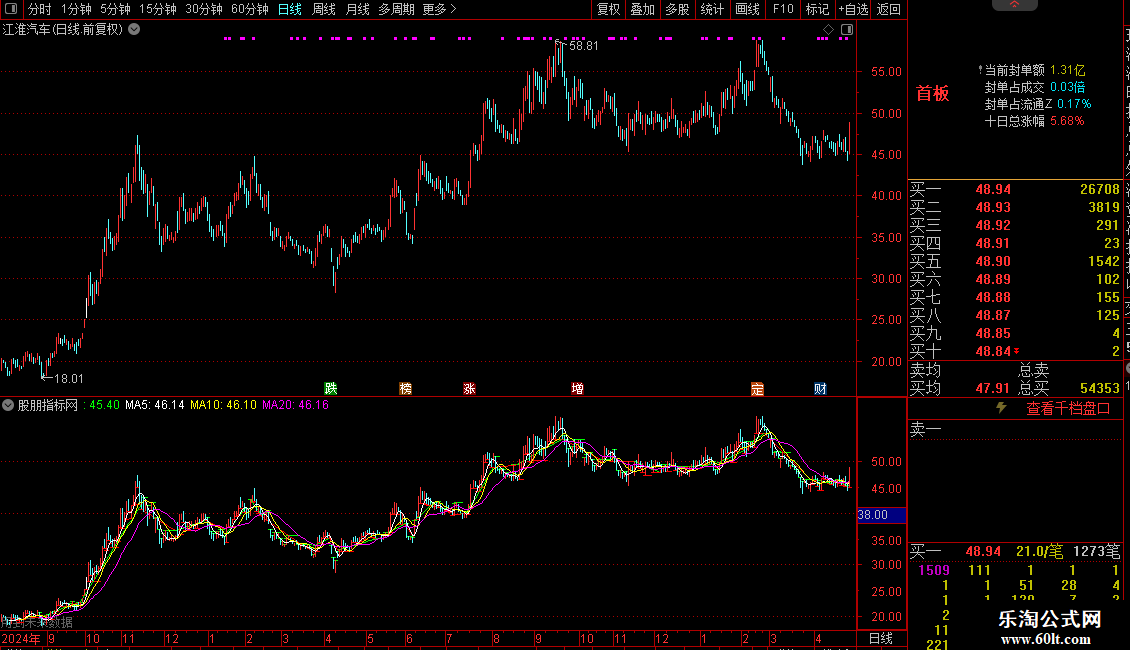Switch to 1分钟 chart period
This screenshot has width=1130, height=650.
[x=76, y=9]
